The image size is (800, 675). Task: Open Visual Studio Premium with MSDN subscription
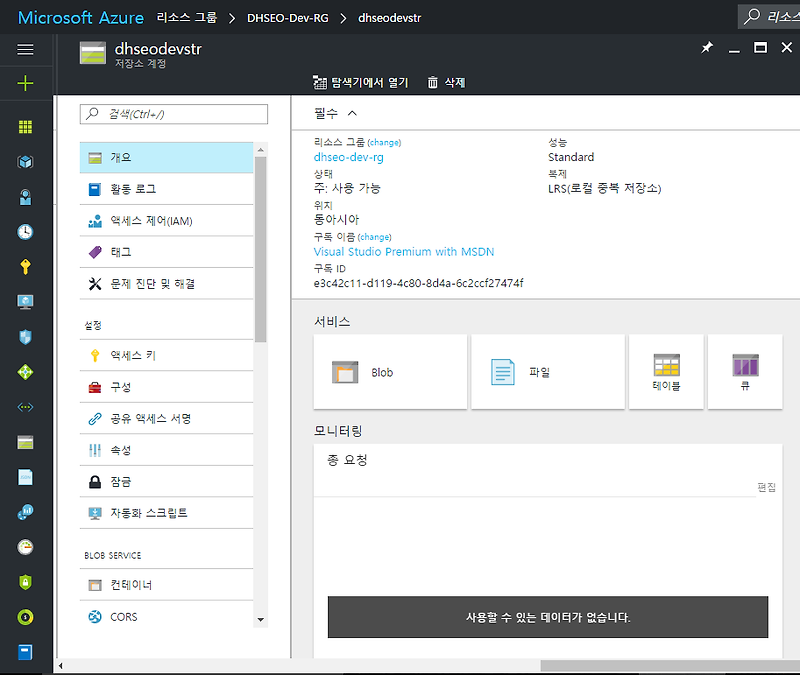tap(404, 252)
